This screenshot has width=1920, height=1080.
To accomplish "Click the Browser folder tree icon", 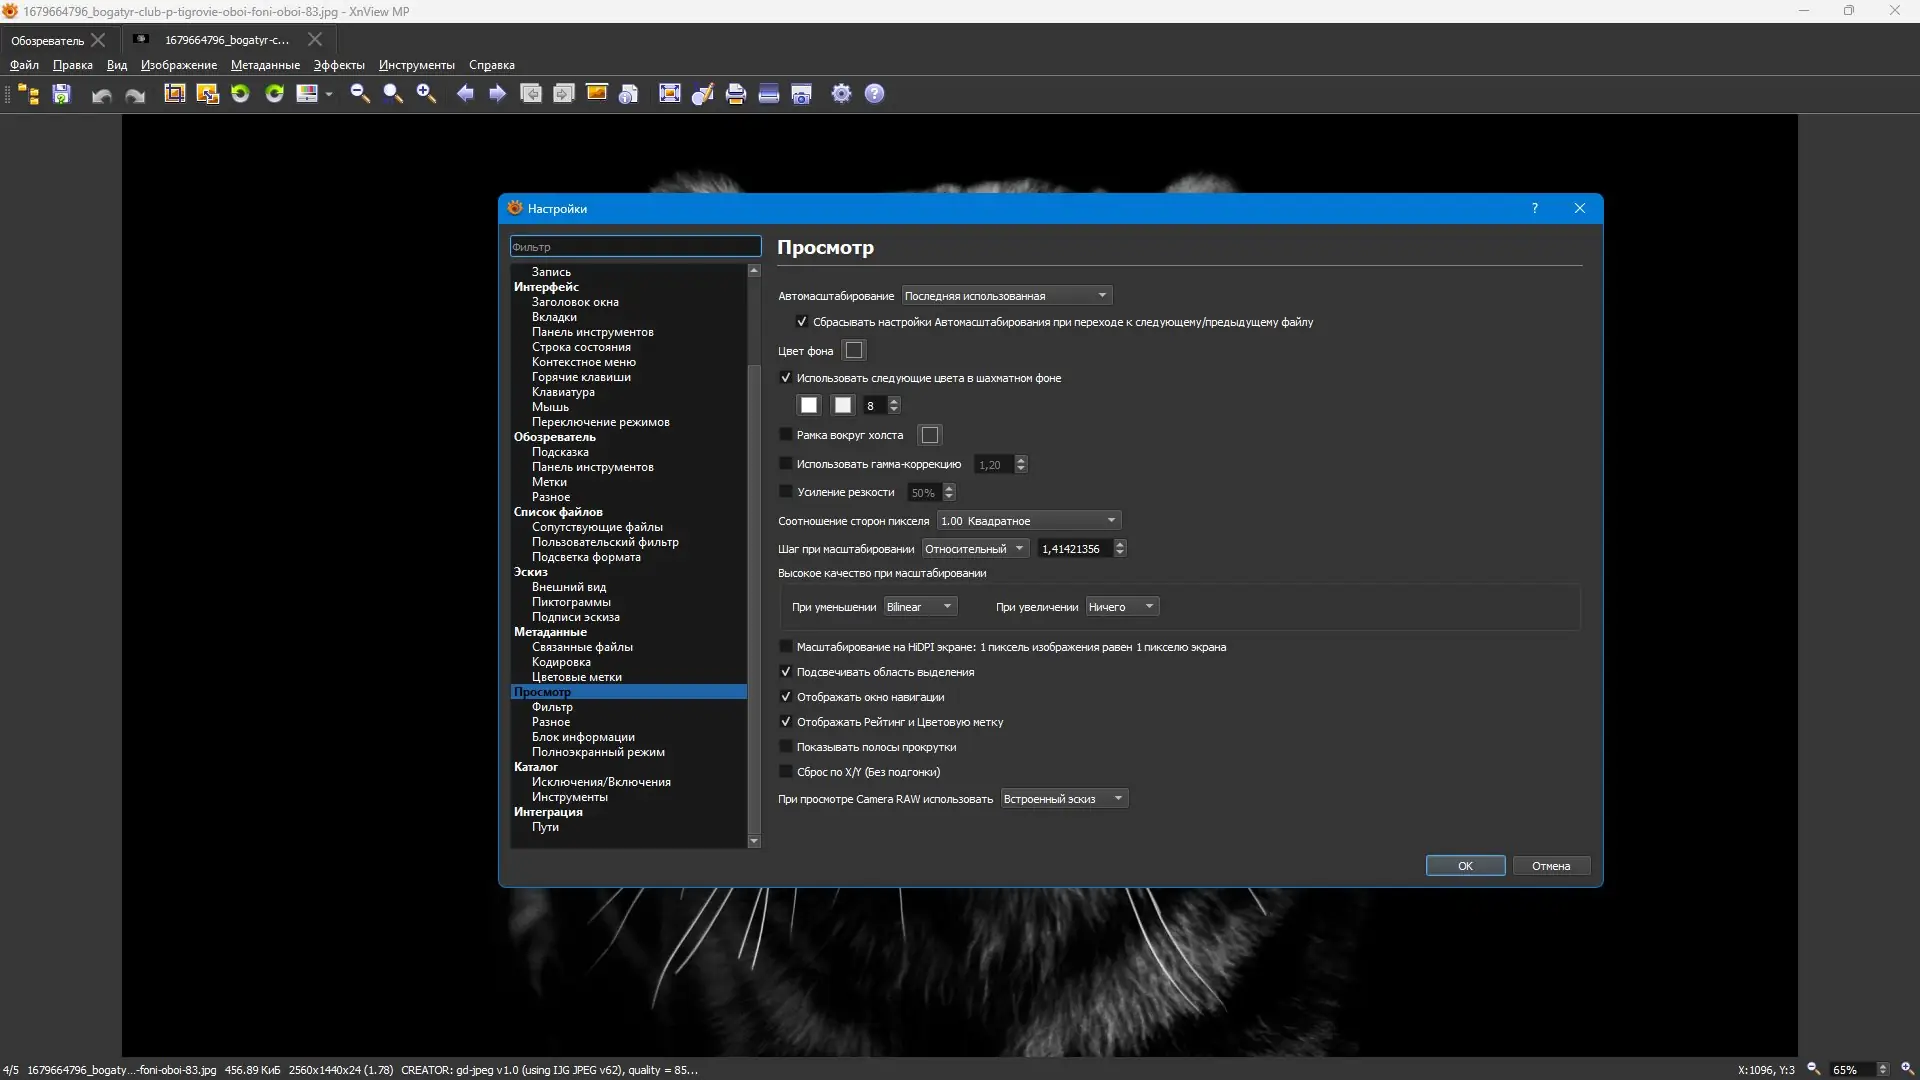I will [x=29, y=94].
